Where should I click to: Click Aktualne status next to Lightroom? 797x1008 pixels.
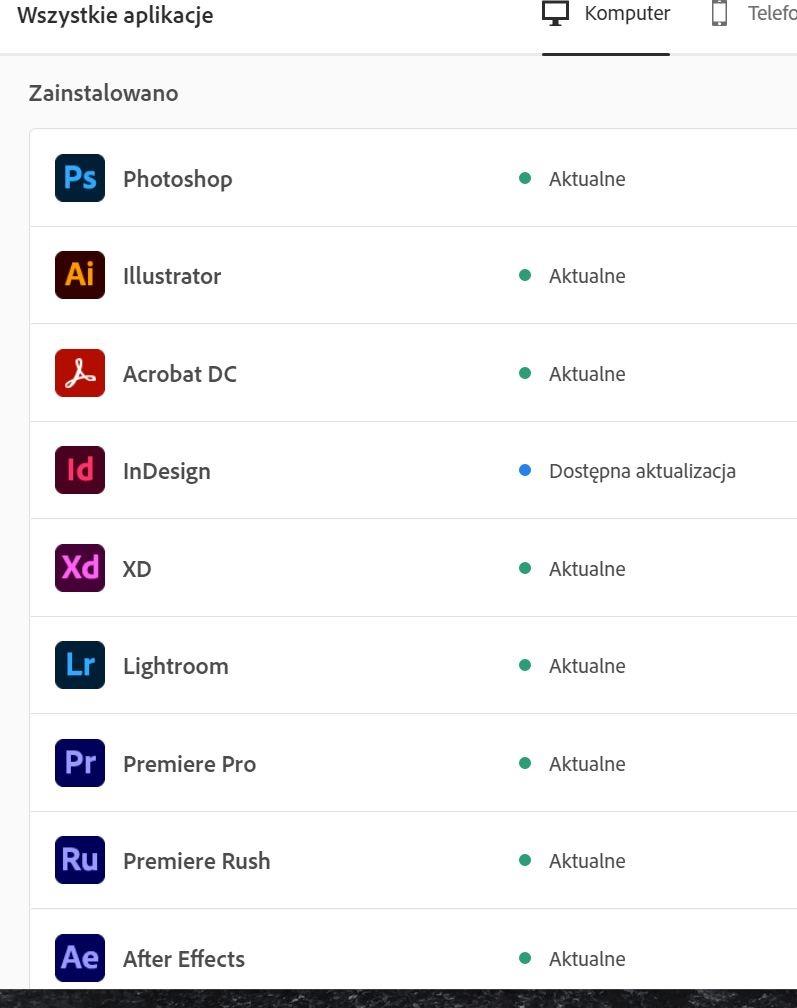coord(587,666)
